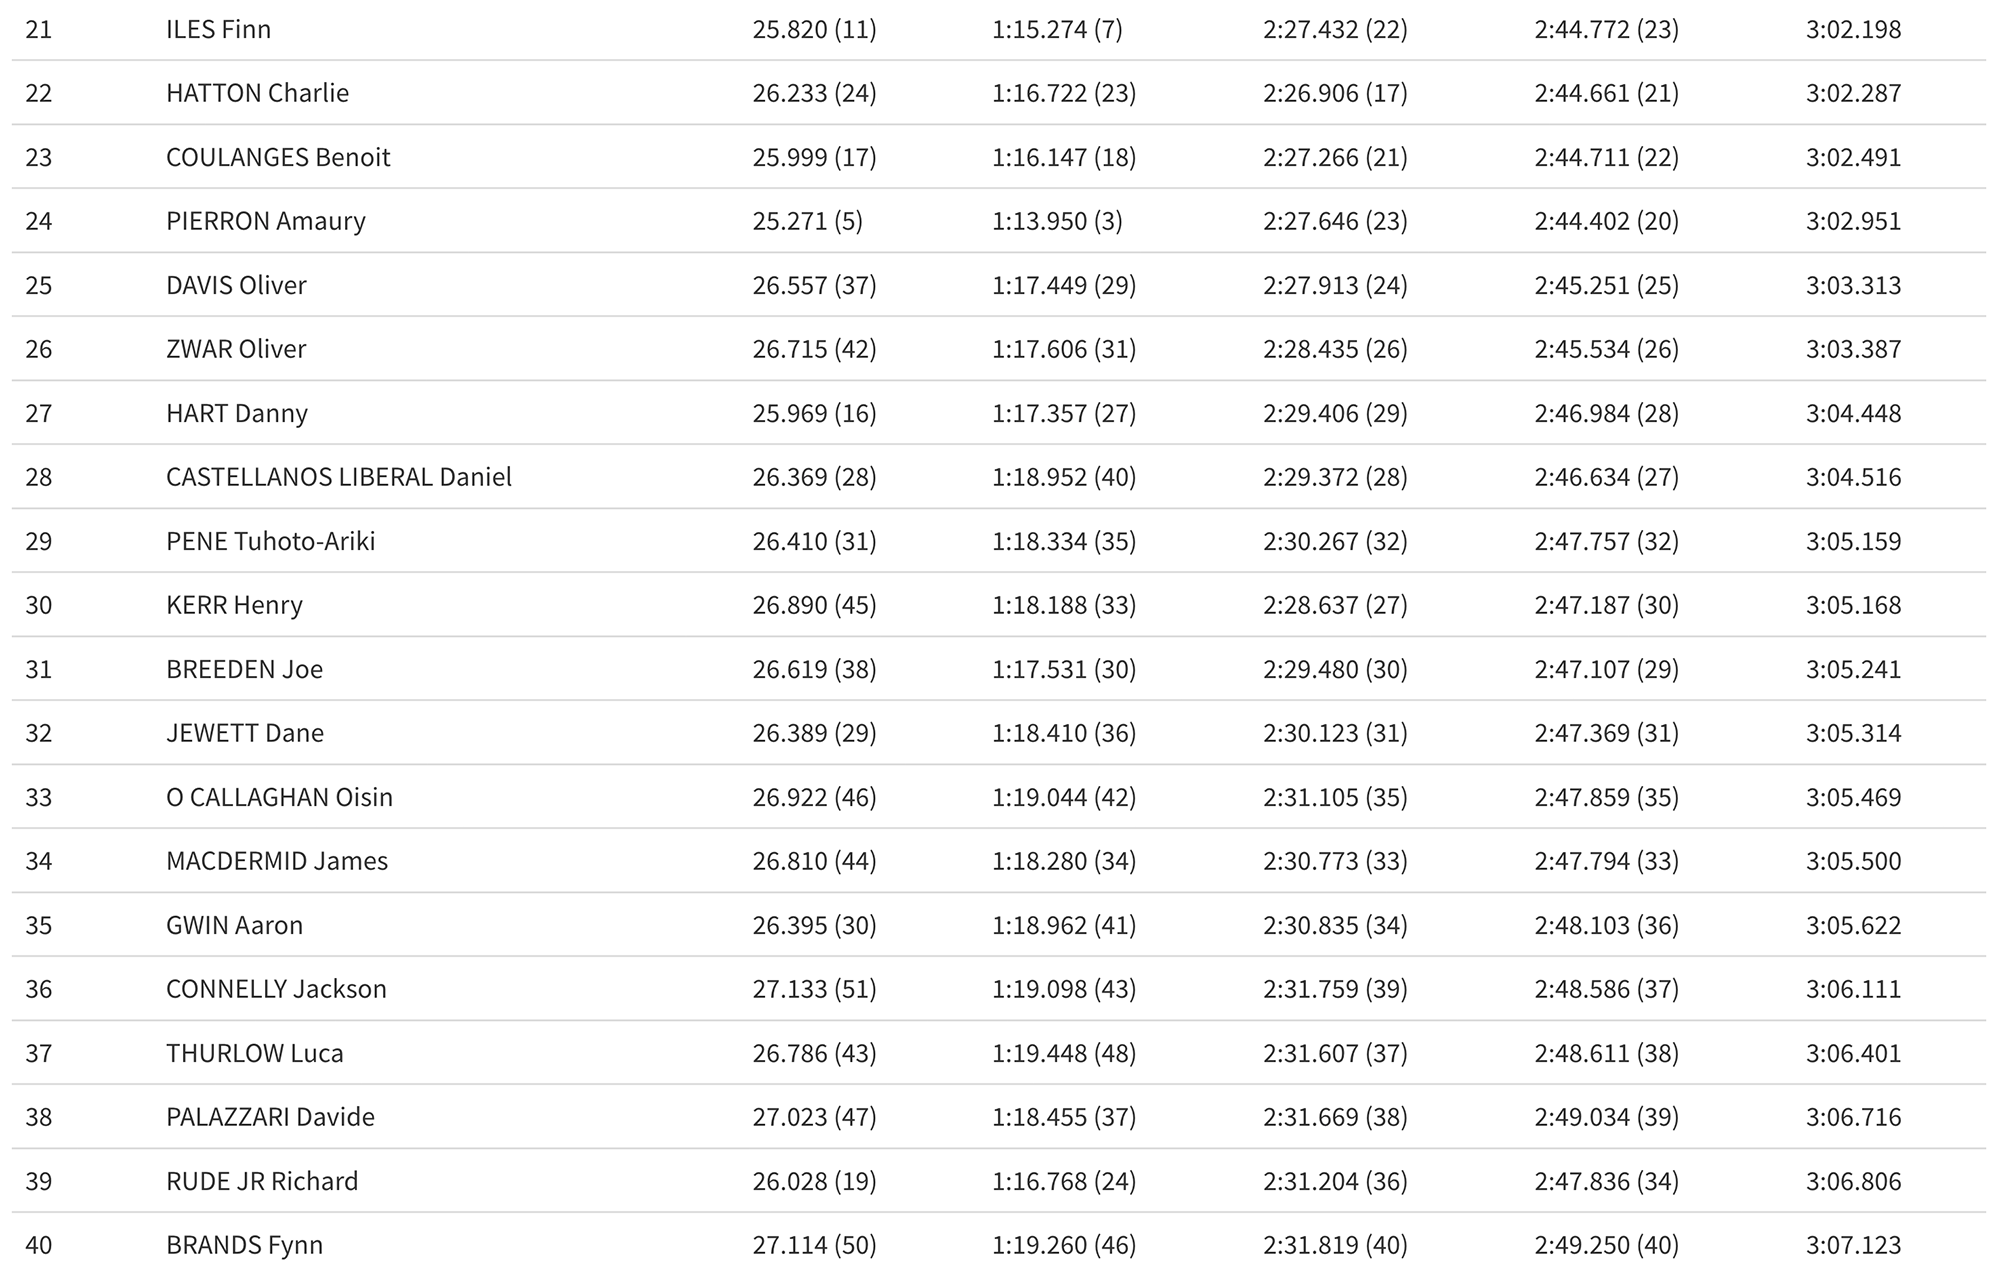Select rider name ILES Finn
Viewport: 2000px width, 1273px height.
pyautogui.click(x=218, y=29)
